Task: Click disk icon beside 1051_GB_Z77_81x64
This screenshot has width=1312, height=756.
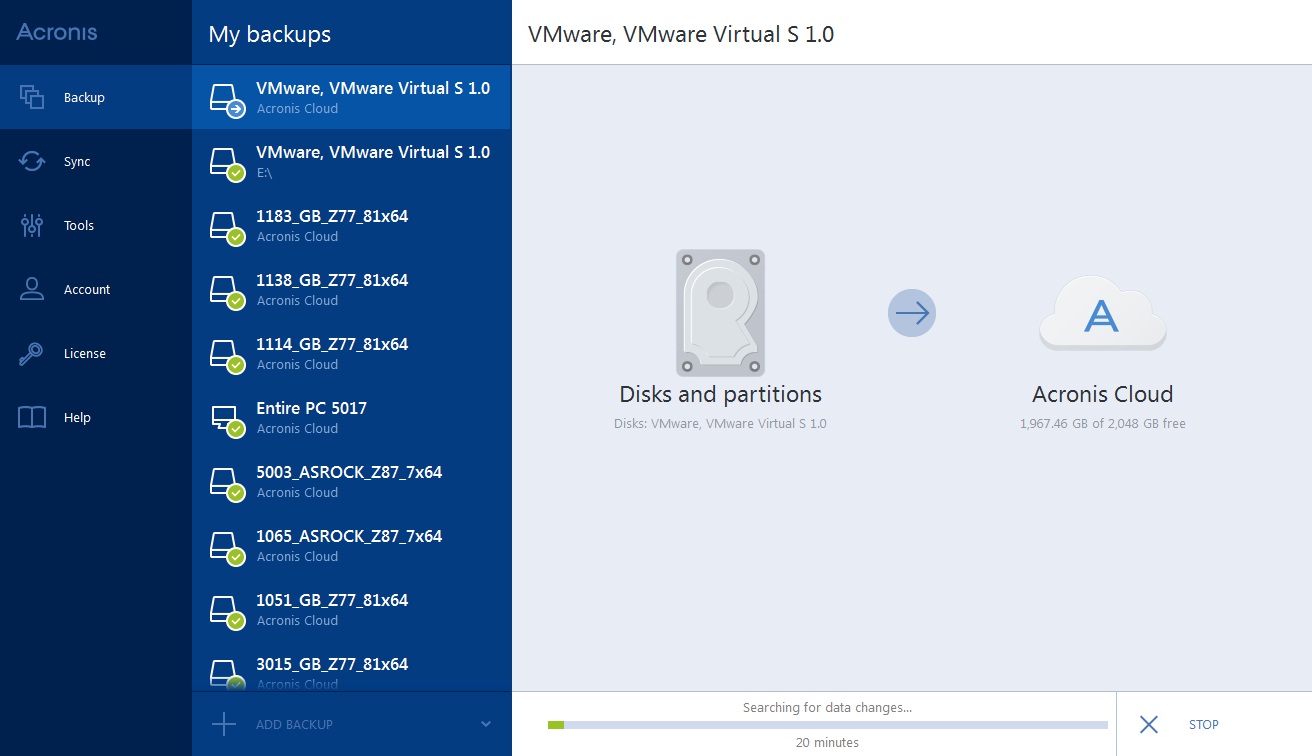Action: coord(226,612)
